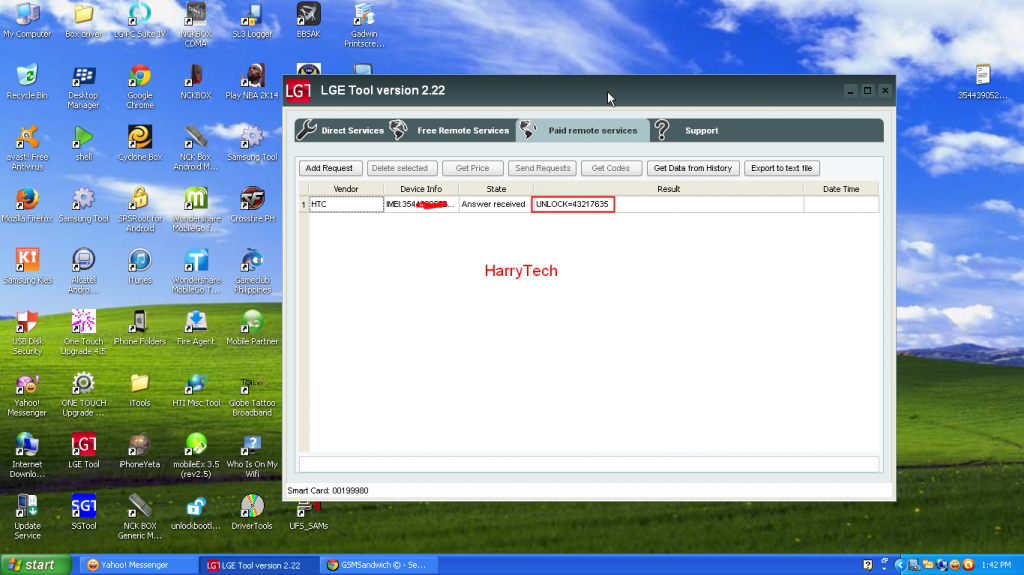This screenshot has width=1024, height=575.
Task: Open Gadwin PrintScreen icon
Action: 364,24
